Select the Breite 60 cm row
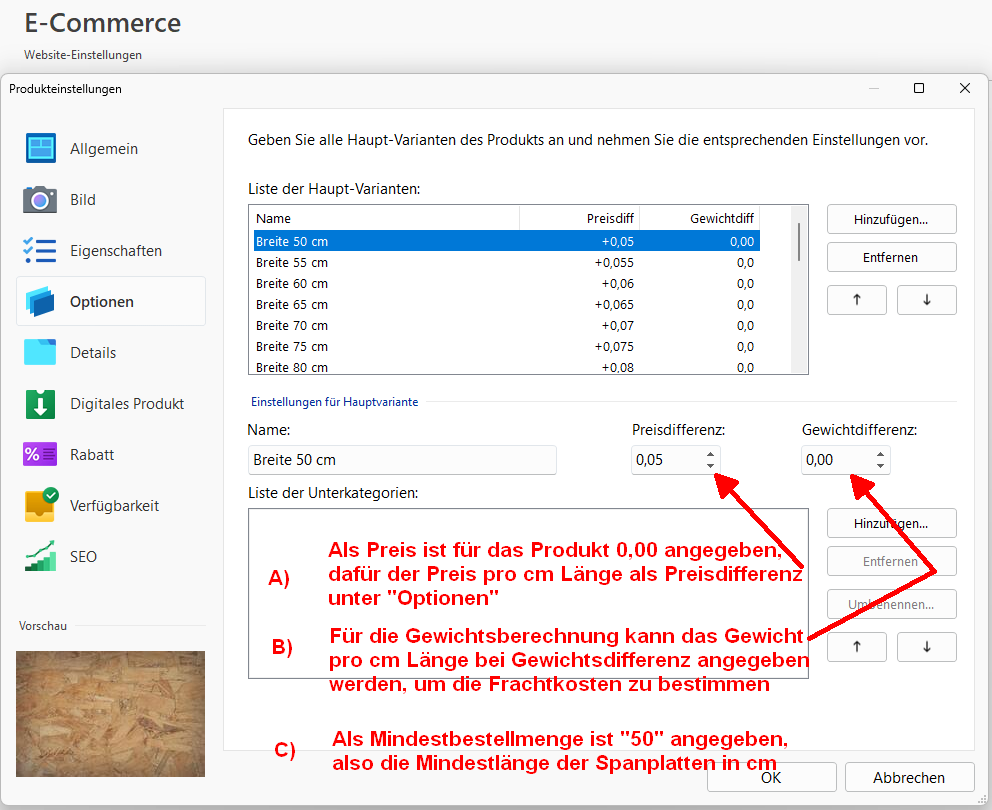This screenshot has height=810, width=992. click(506, 283)
